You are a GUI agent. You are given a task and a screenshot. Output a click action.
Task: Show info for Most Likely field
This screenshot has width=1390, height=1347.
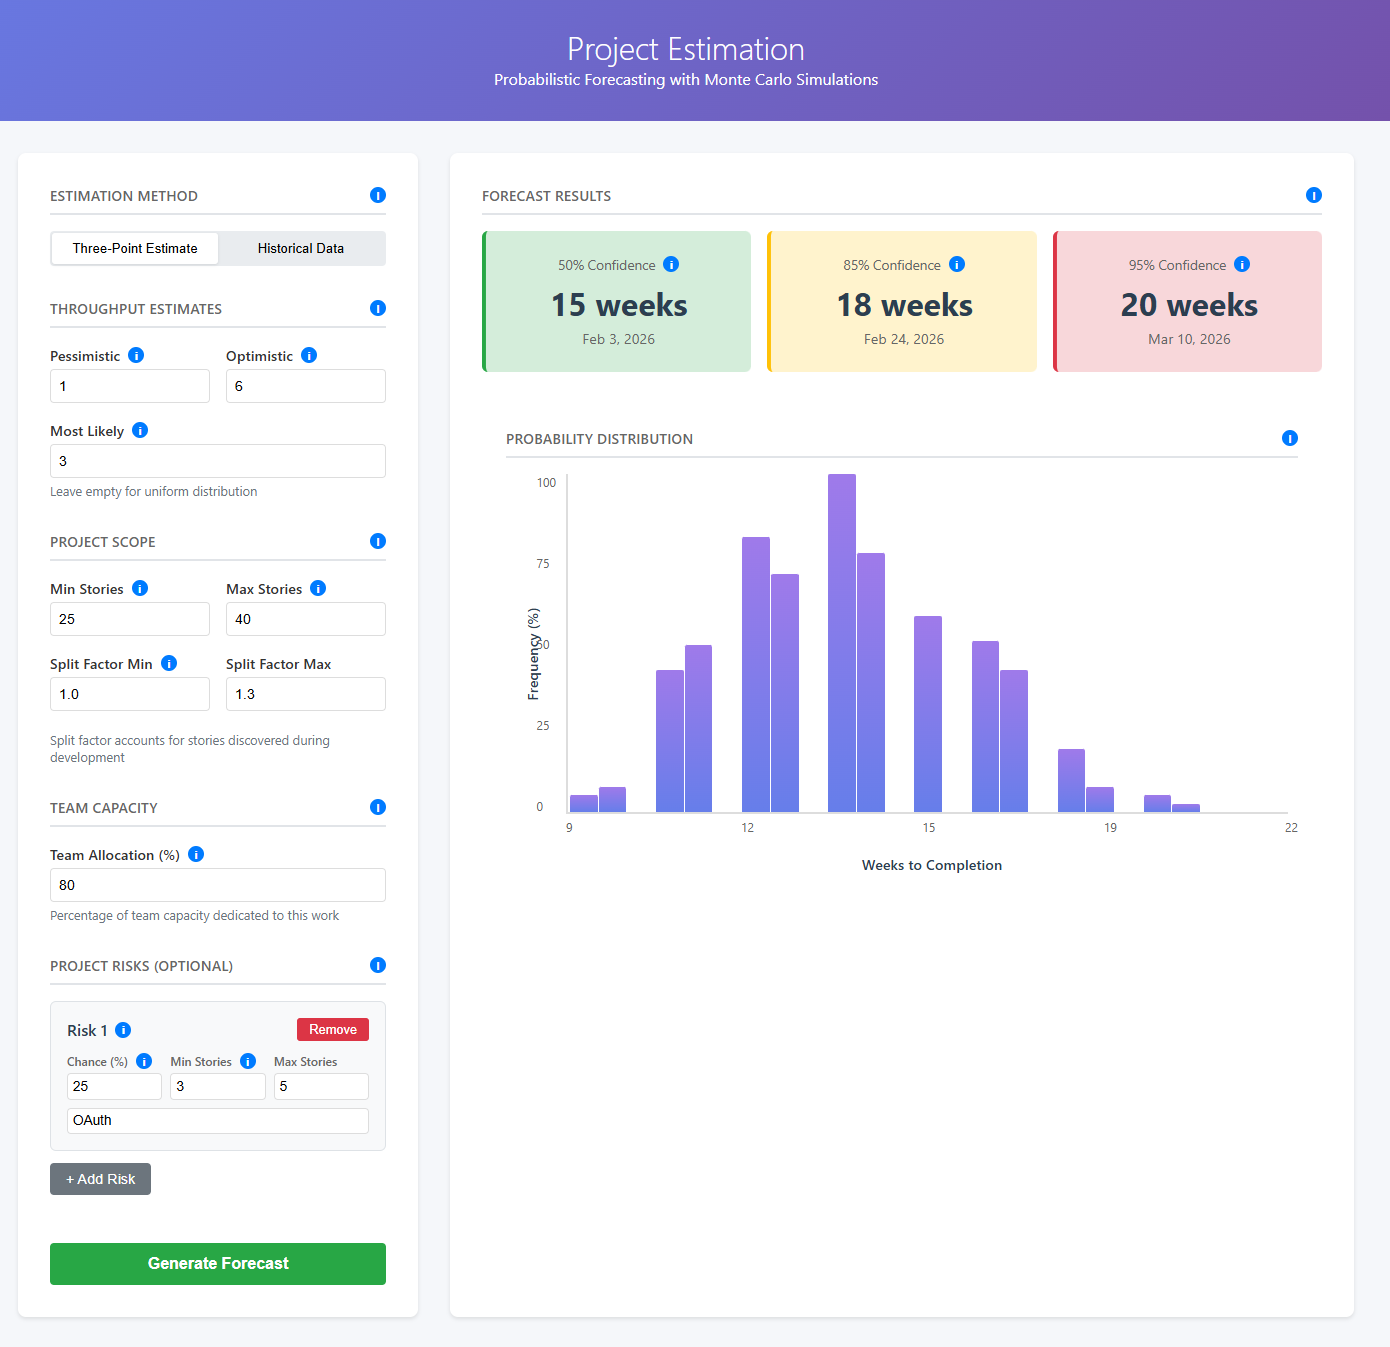[x=140, y=430]
